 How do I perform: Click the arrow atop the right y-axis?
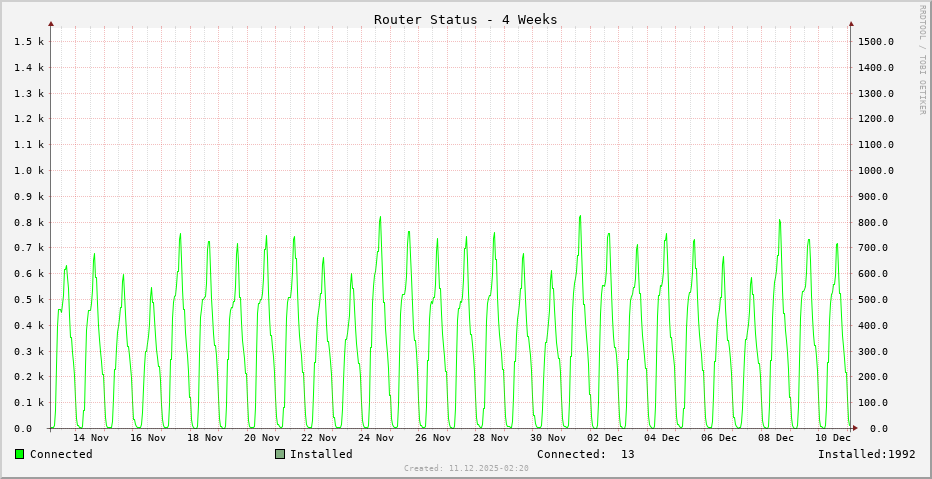(851, 23)
